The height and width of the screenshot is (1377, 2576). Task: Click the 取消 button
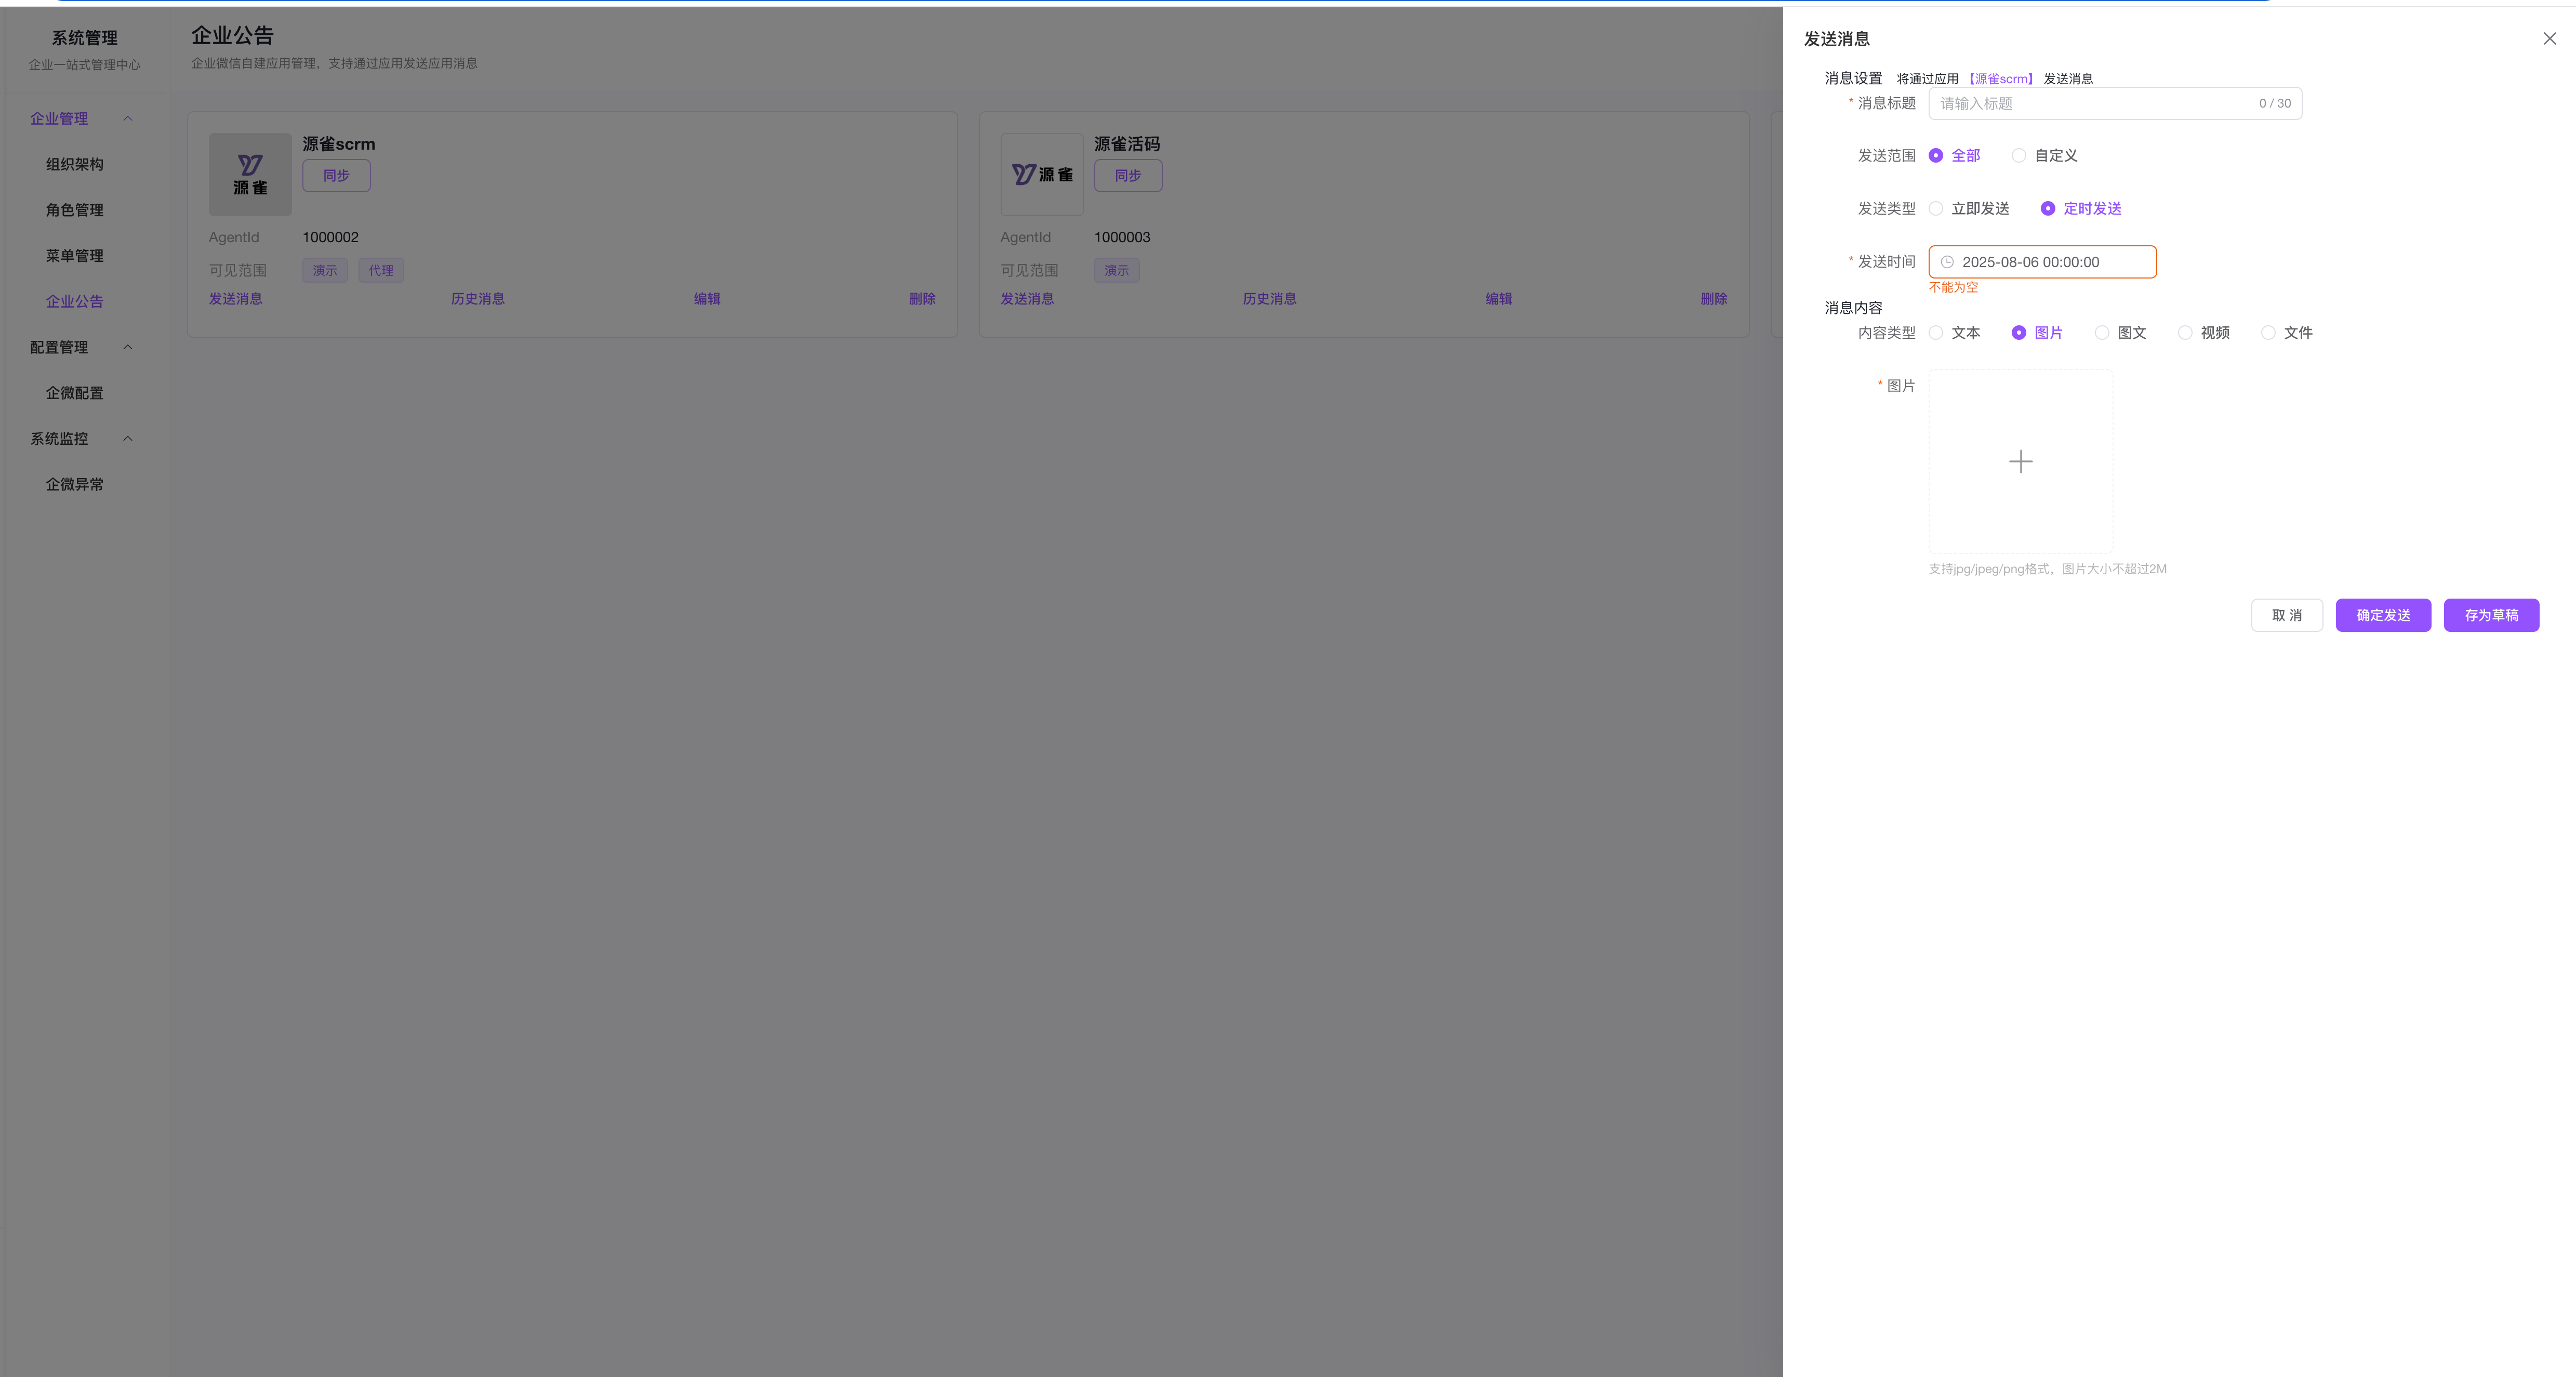pyautogui.click(x=2286, y=615)
